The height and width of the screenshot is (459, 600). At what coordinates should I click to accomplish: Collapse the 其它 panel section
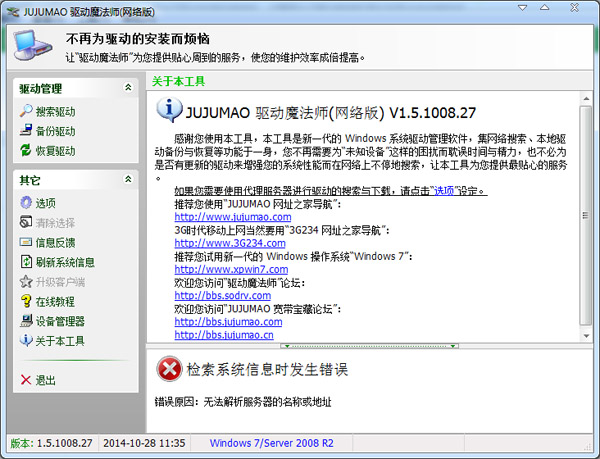pos(127,180)
